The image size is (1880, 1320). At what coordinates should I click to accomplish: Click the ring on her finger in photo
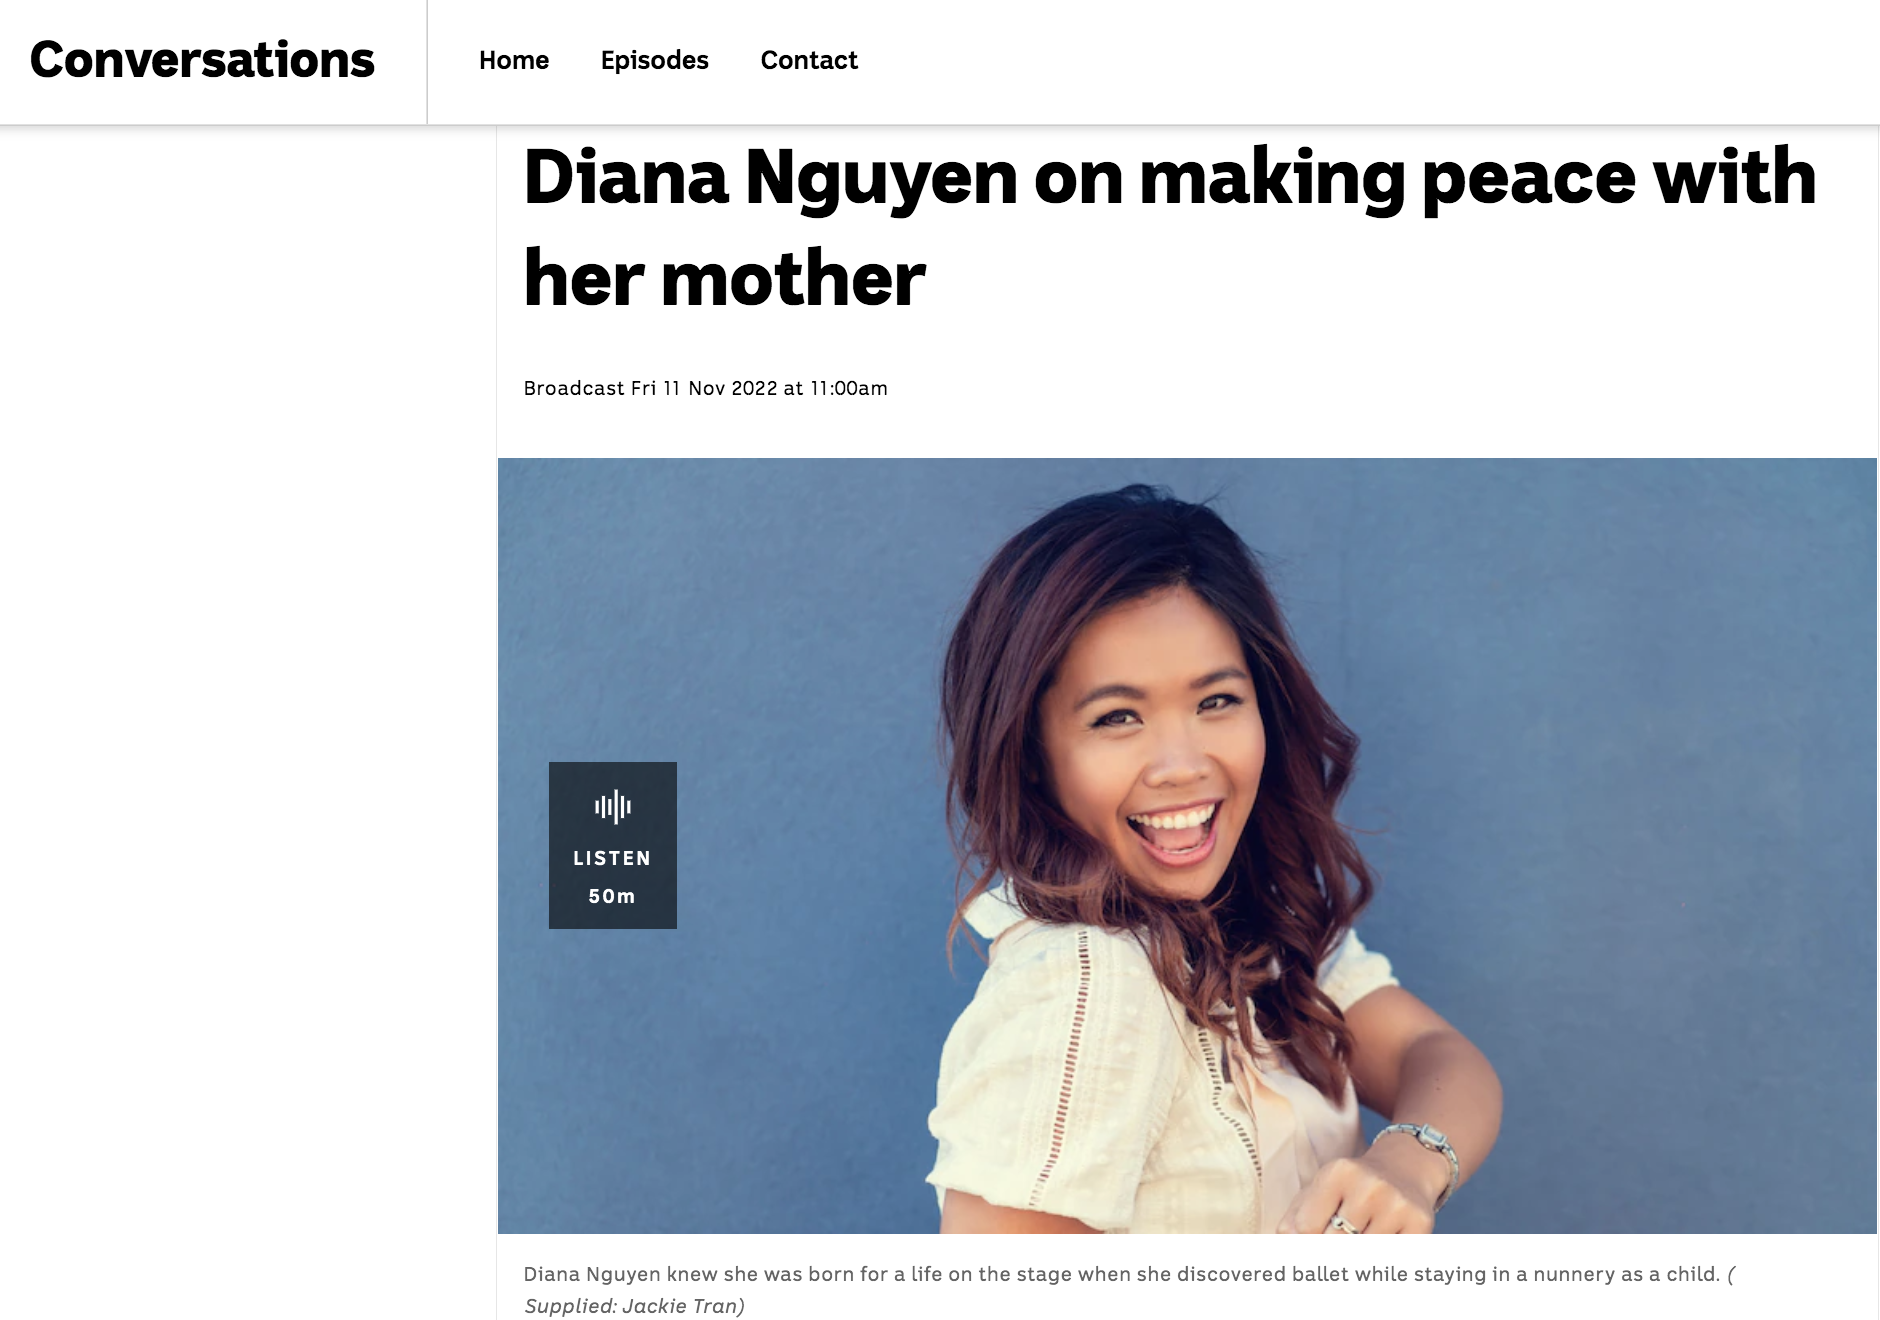(x=1342, y=1222)
